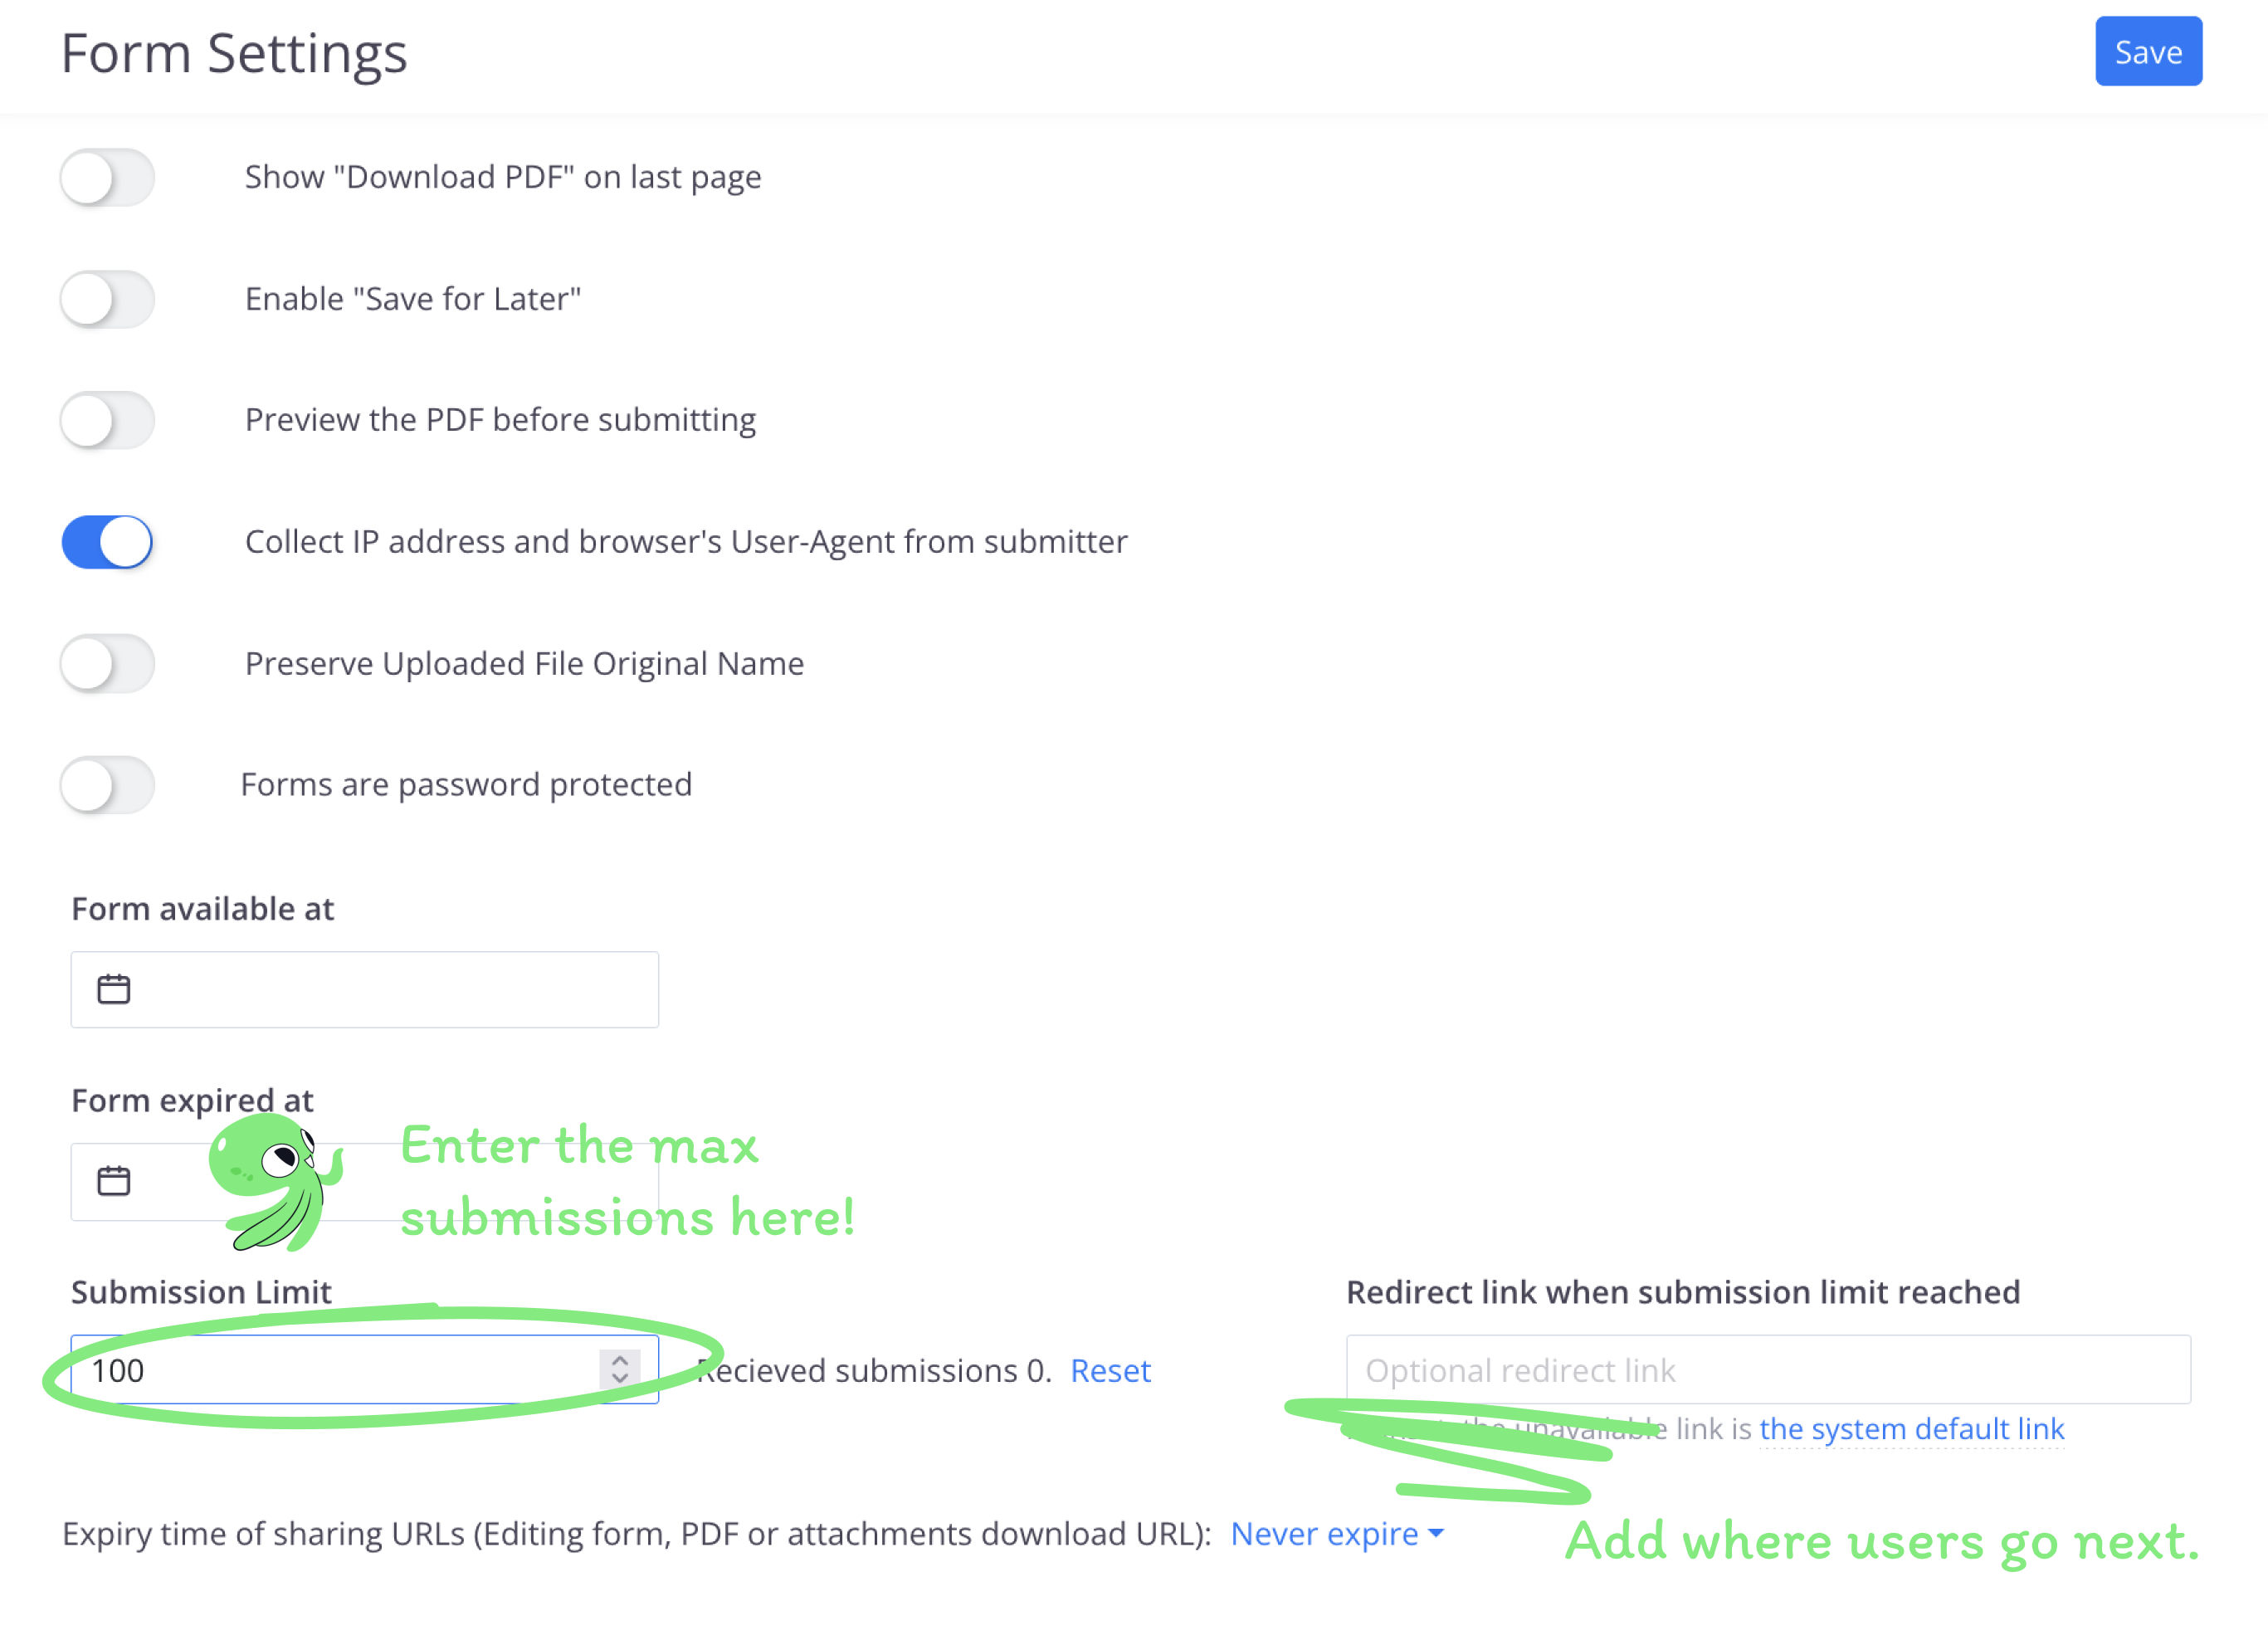Click the Form Settings heading
Image resolution: width=2268 pixels, height=1640 pixels.
(x=234, y=53)
